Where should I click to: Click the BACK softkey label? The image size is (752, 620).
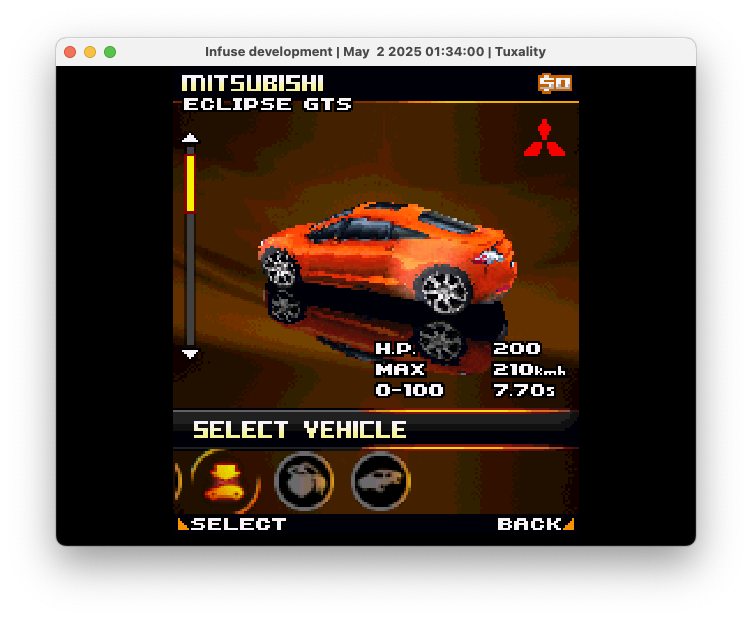pyautogui.click(x=529, y=524)
